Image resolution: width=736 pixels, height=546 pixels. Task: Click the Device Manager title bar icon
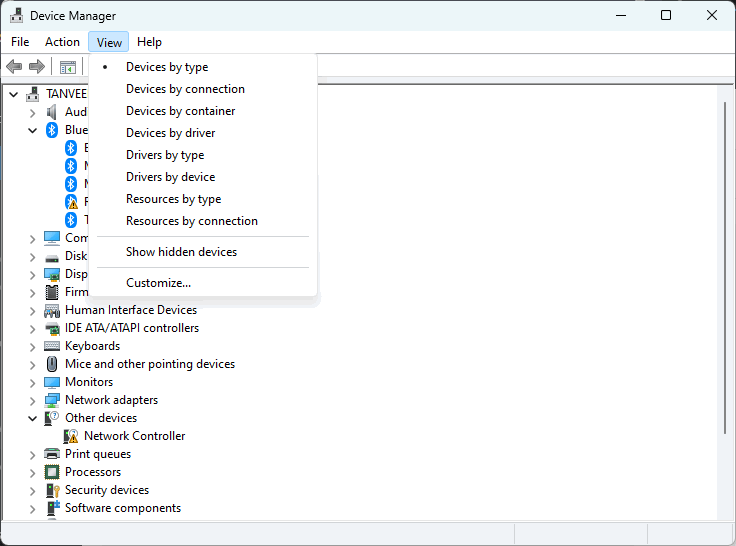tap(16, 15)
